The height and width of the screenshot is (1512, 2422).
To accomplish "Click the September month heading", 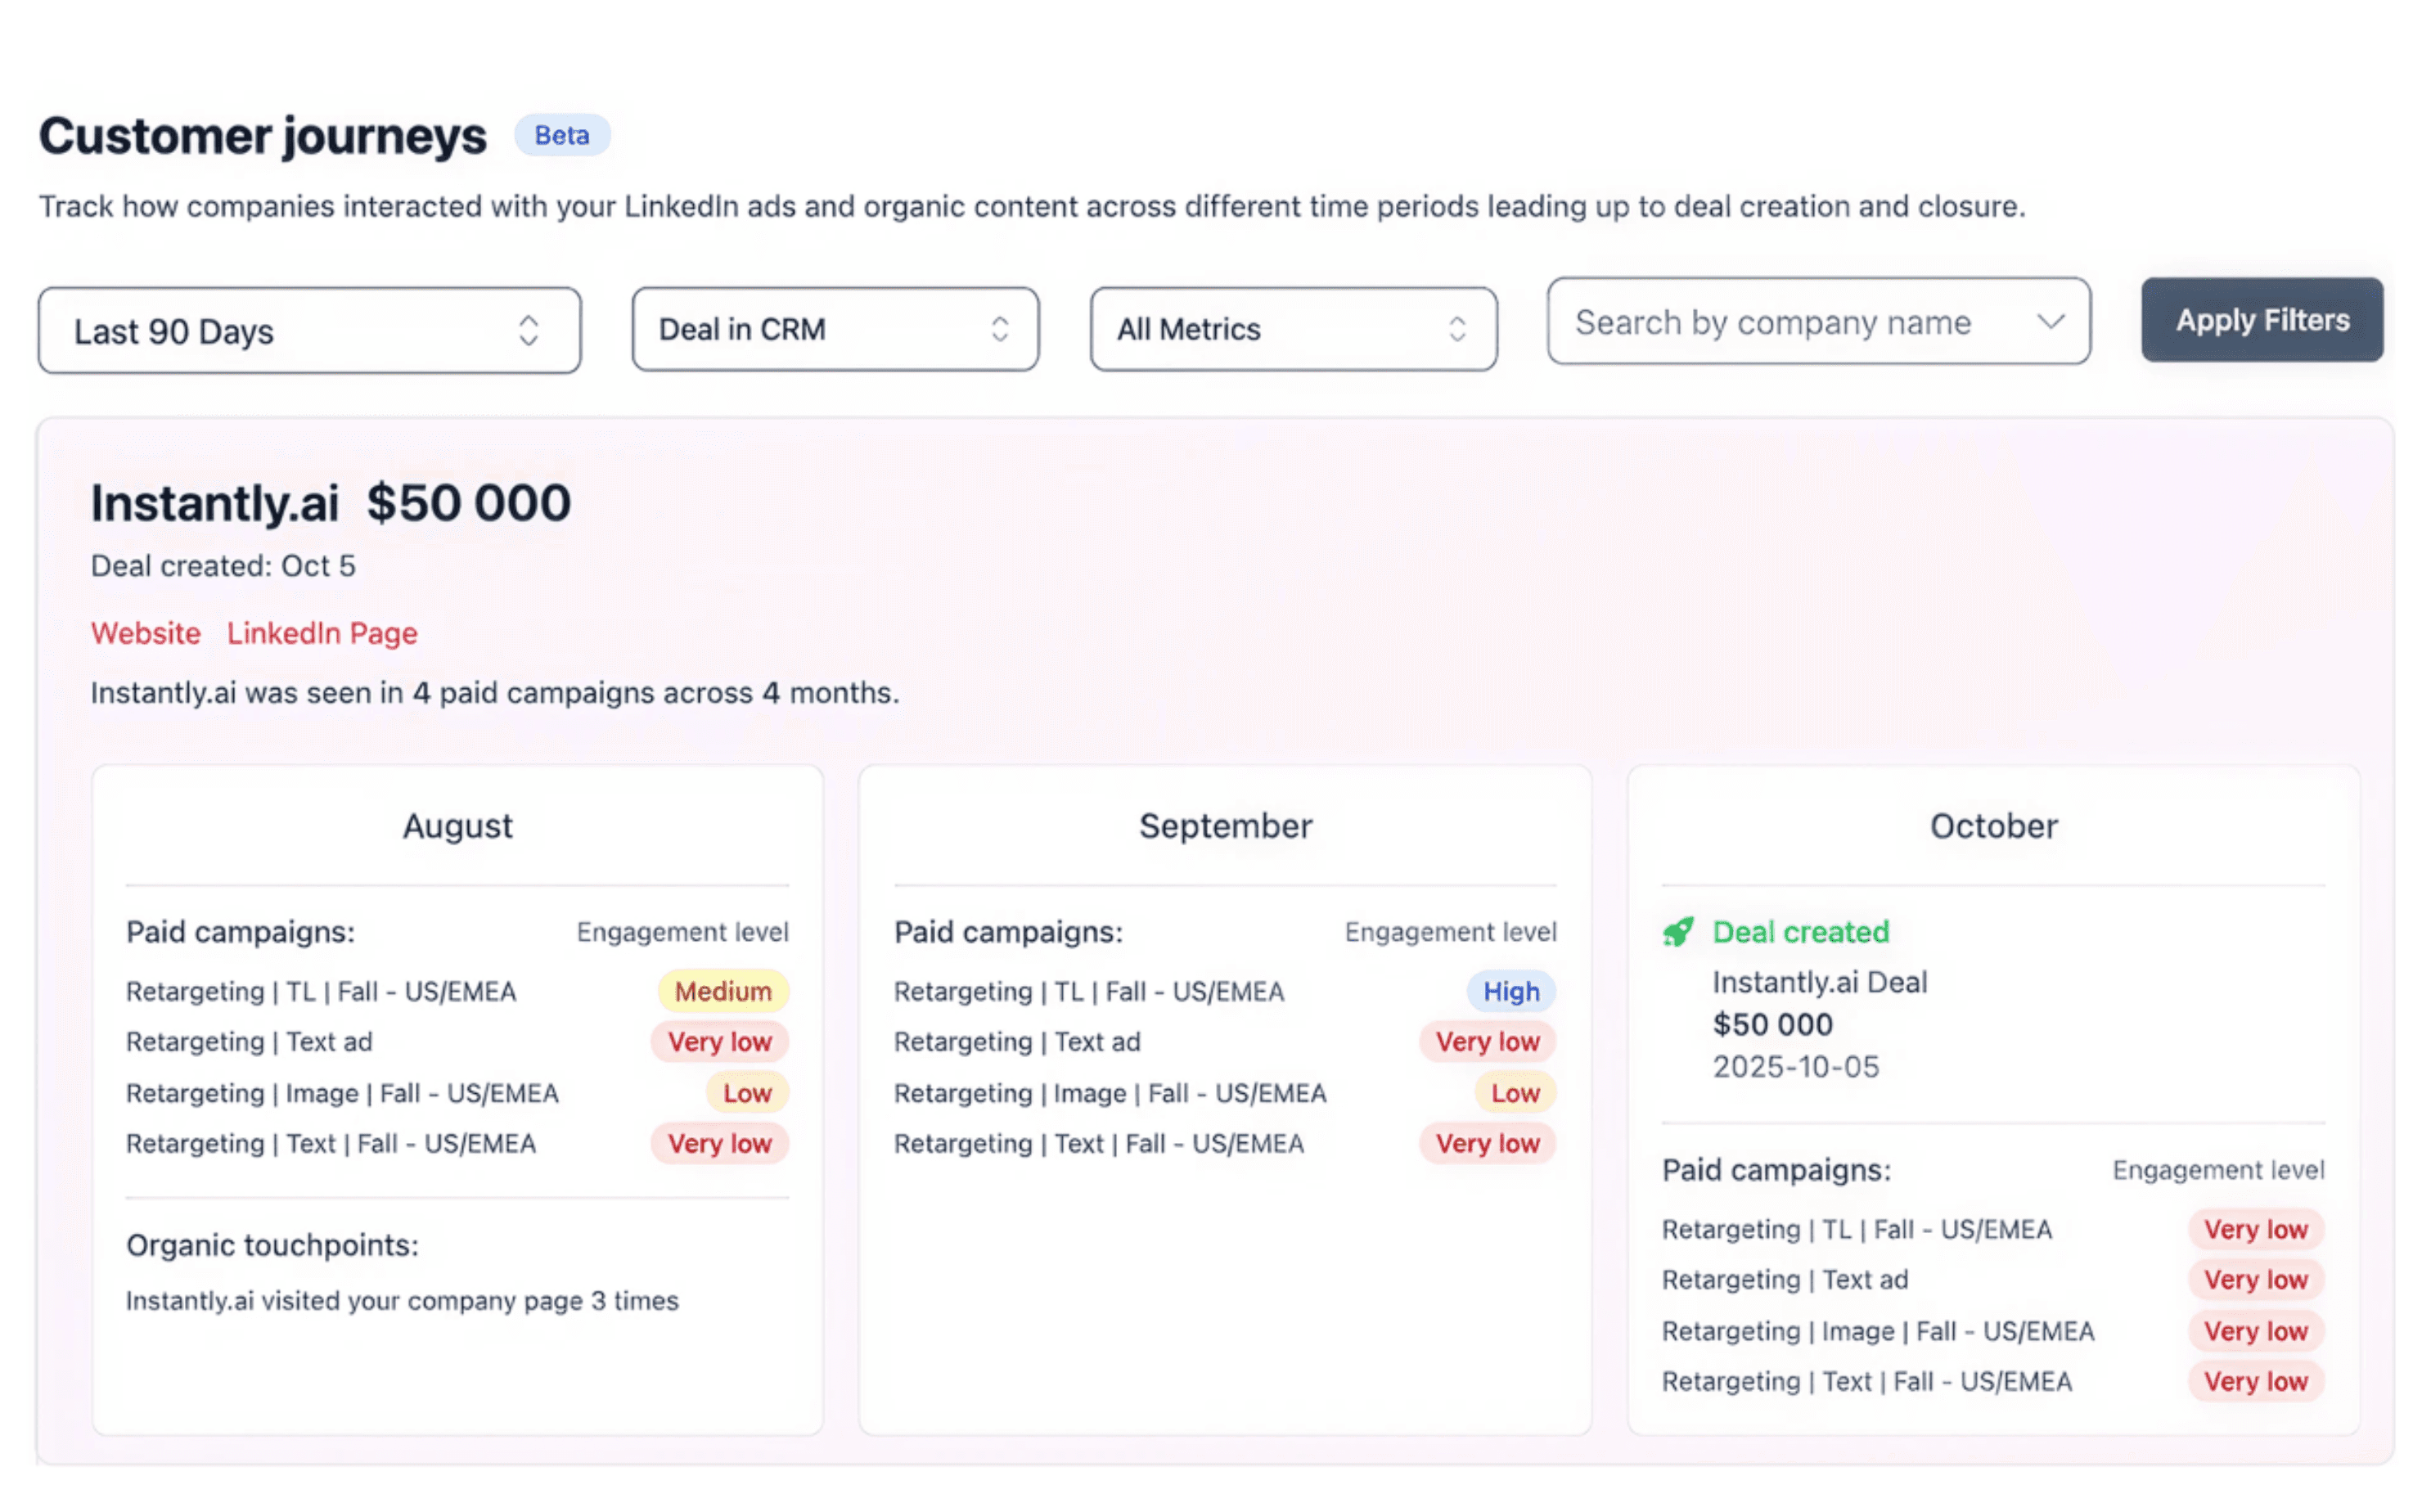I will (x=1224, y=826).
